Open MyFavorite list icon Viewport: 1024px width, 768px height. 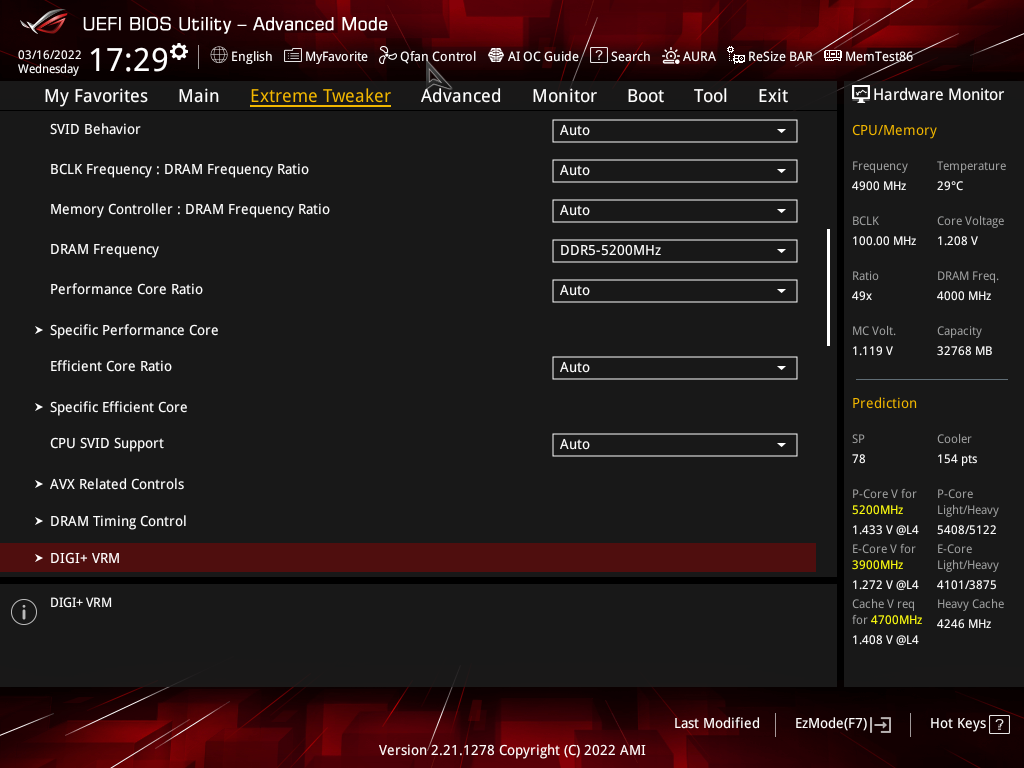293,56
